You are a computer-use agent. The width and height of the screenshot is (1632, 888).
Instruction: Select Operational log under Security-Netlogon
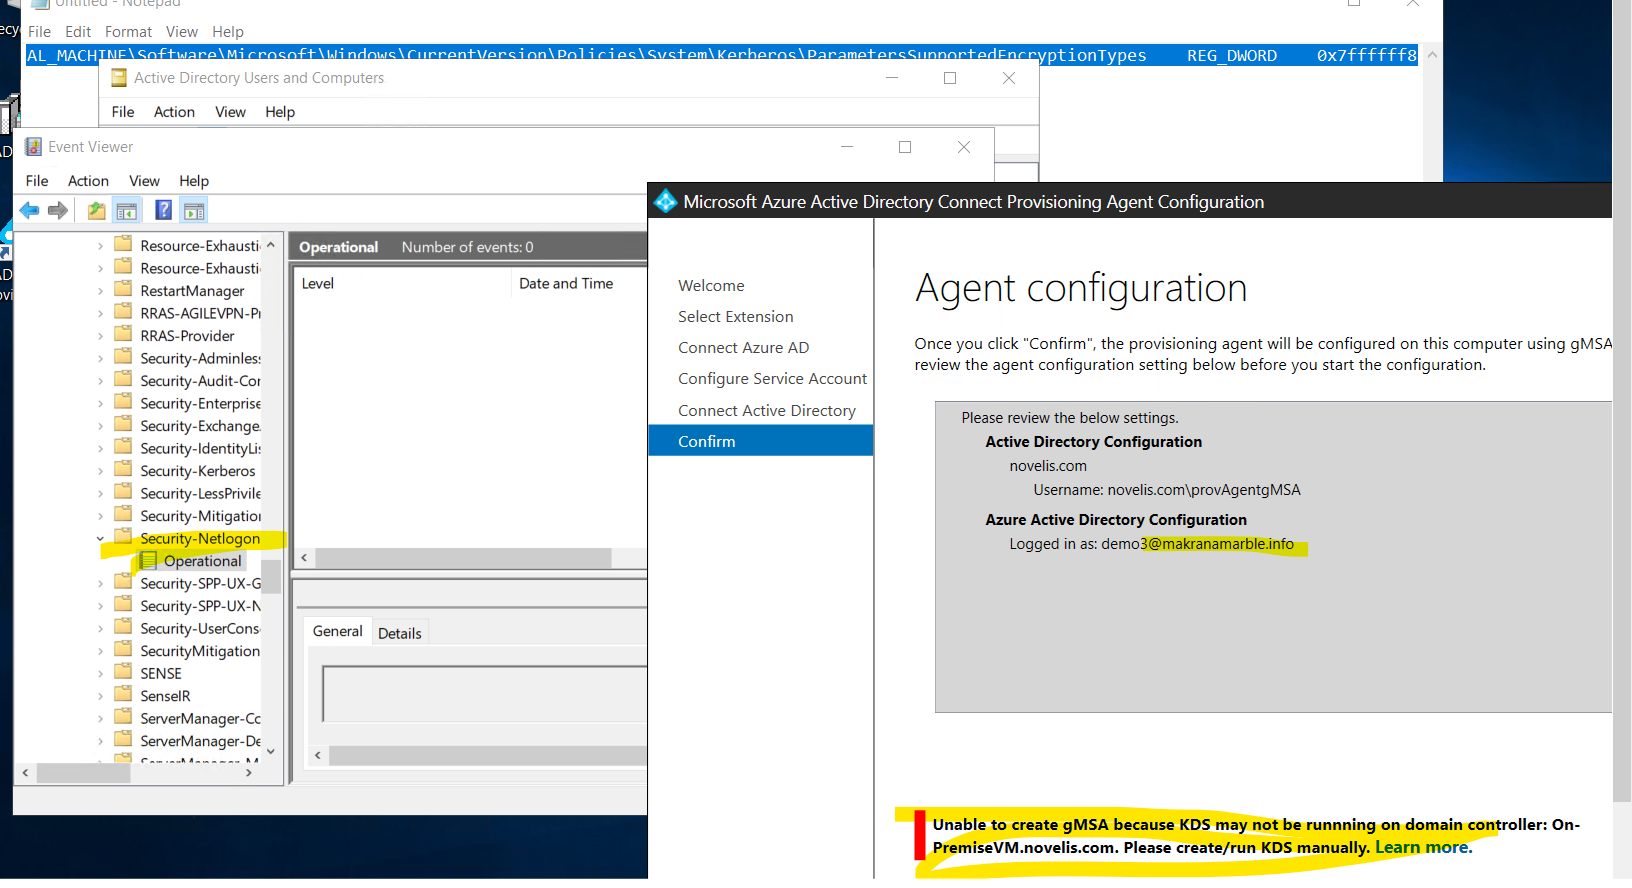tap(202, 561)
